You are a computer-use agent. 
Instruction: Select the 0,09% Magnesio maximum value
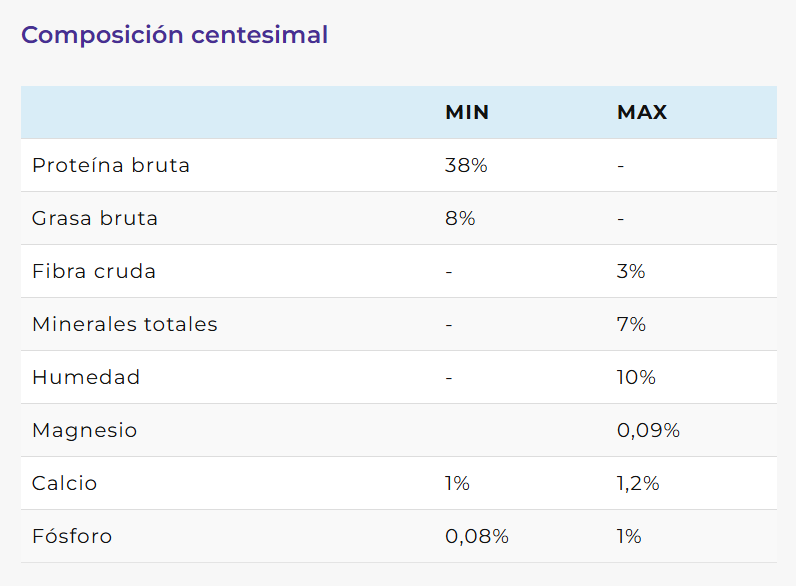[x=648, y=431]
